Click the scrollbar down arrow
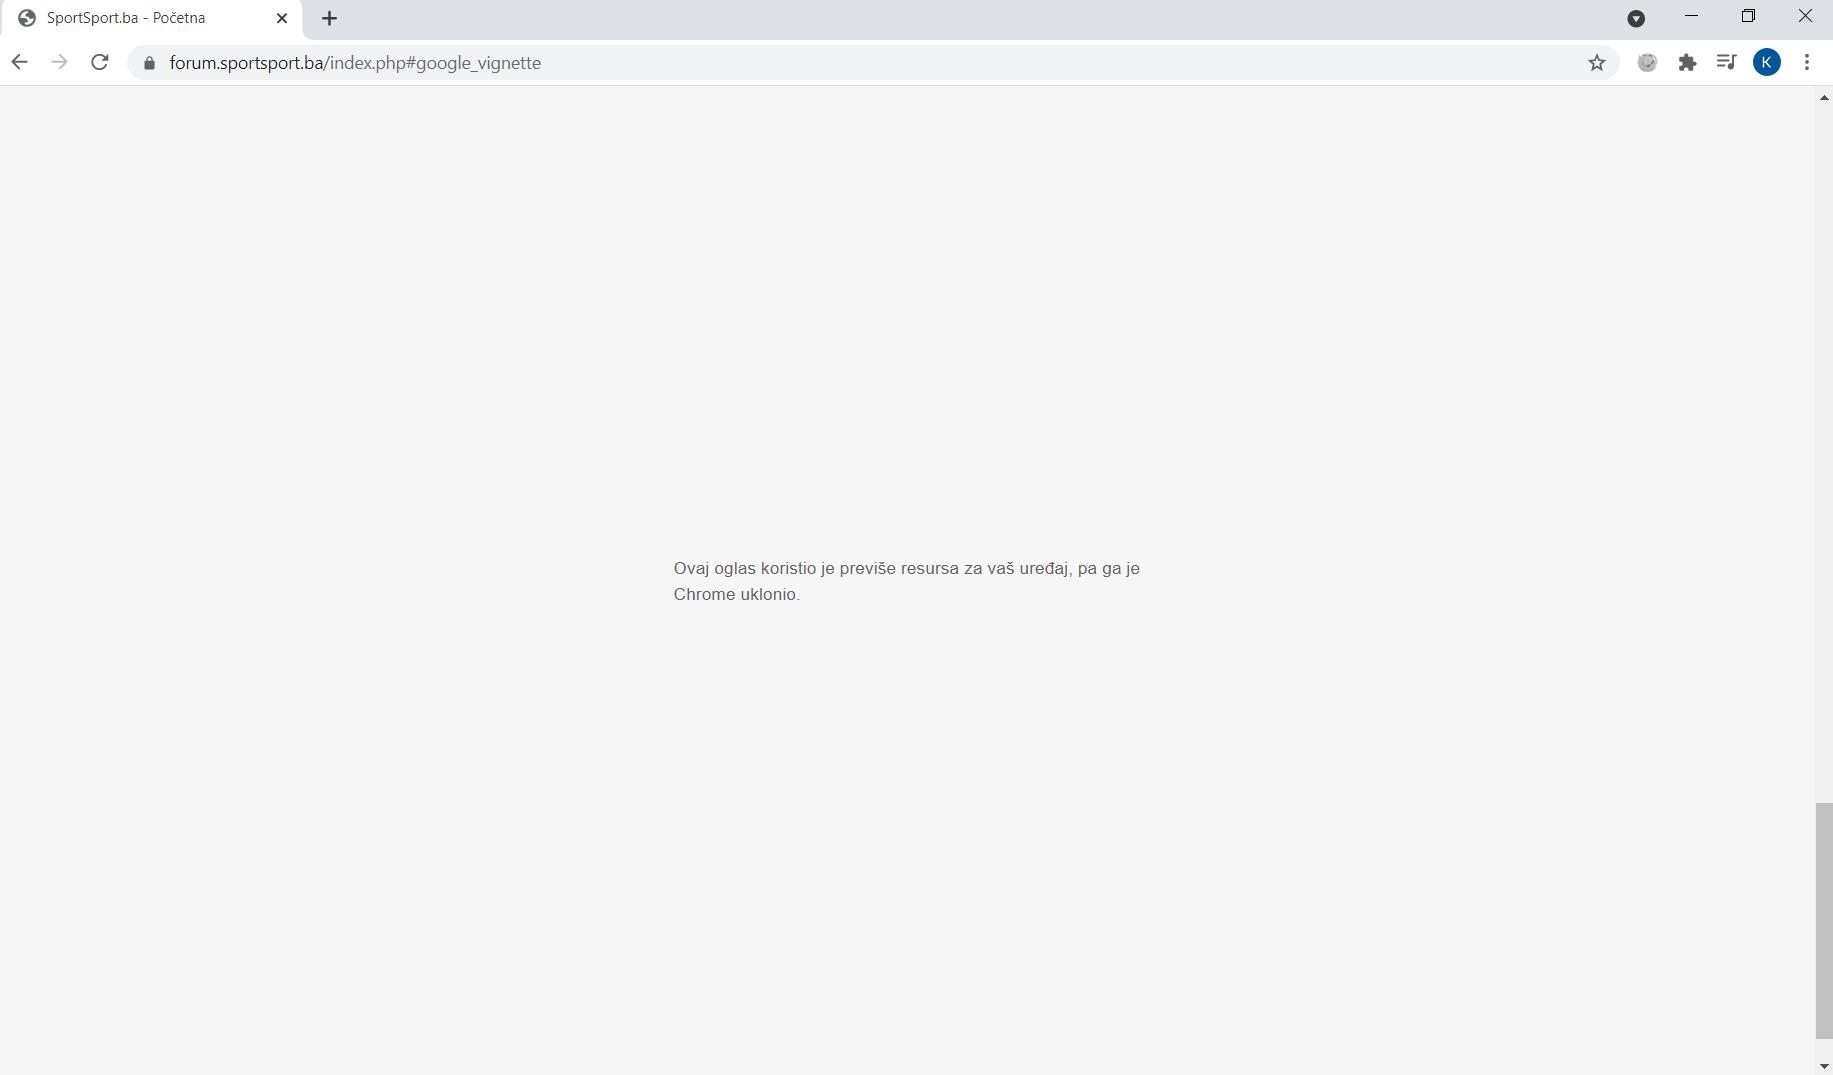Screen dimensions: 1833x1075 1824,1066
